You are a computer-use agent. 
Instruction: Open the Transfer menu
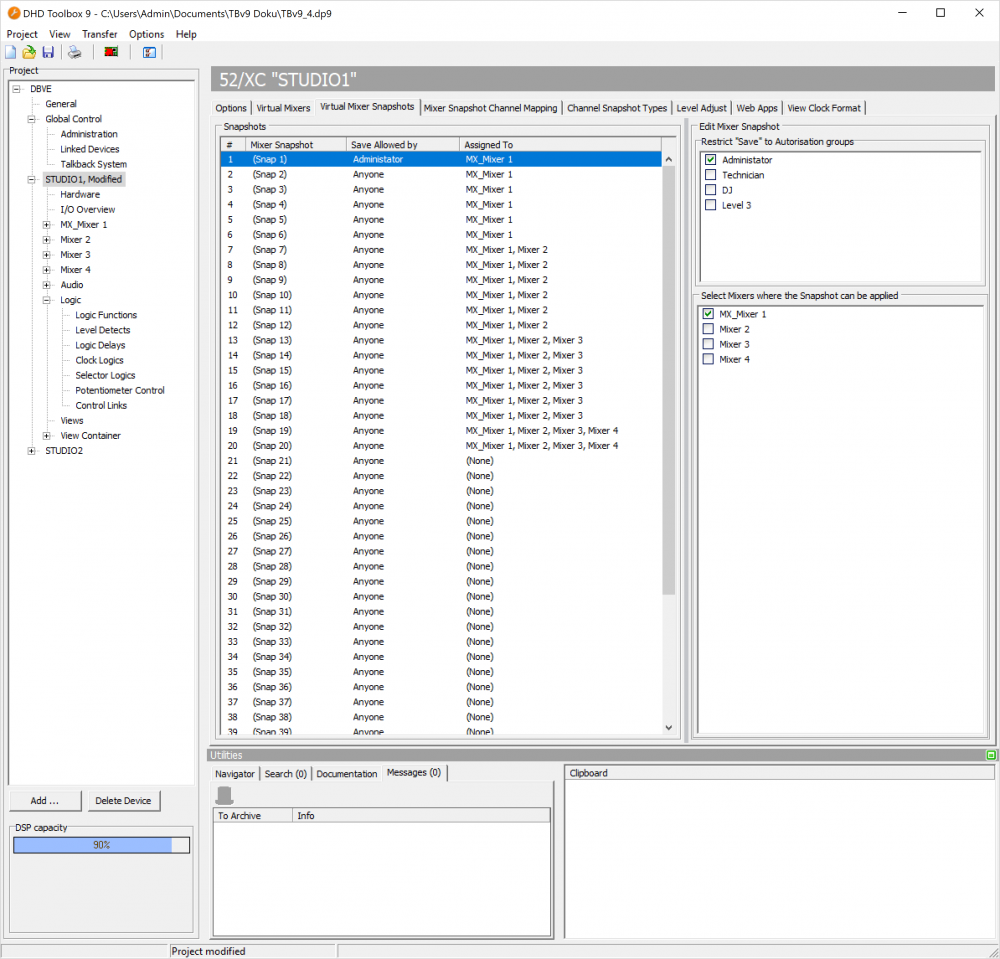[99, 33]
